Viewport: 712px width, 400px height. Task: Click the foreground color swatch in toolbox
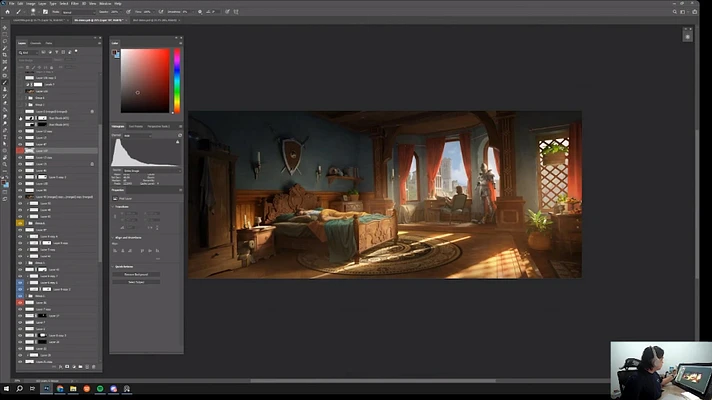[x=4, y=183]
